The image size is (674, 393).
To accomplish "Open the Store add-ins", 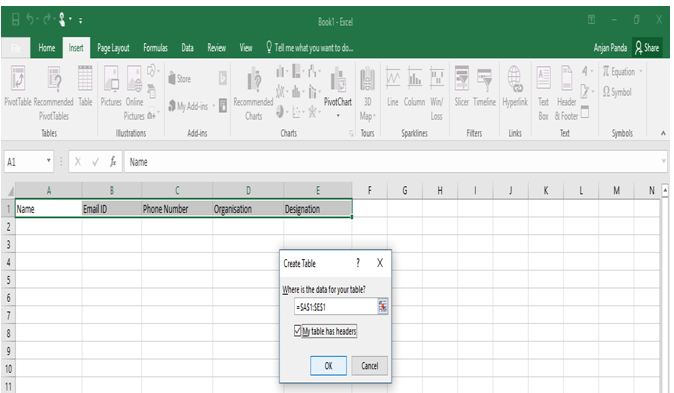I will 179,79.
